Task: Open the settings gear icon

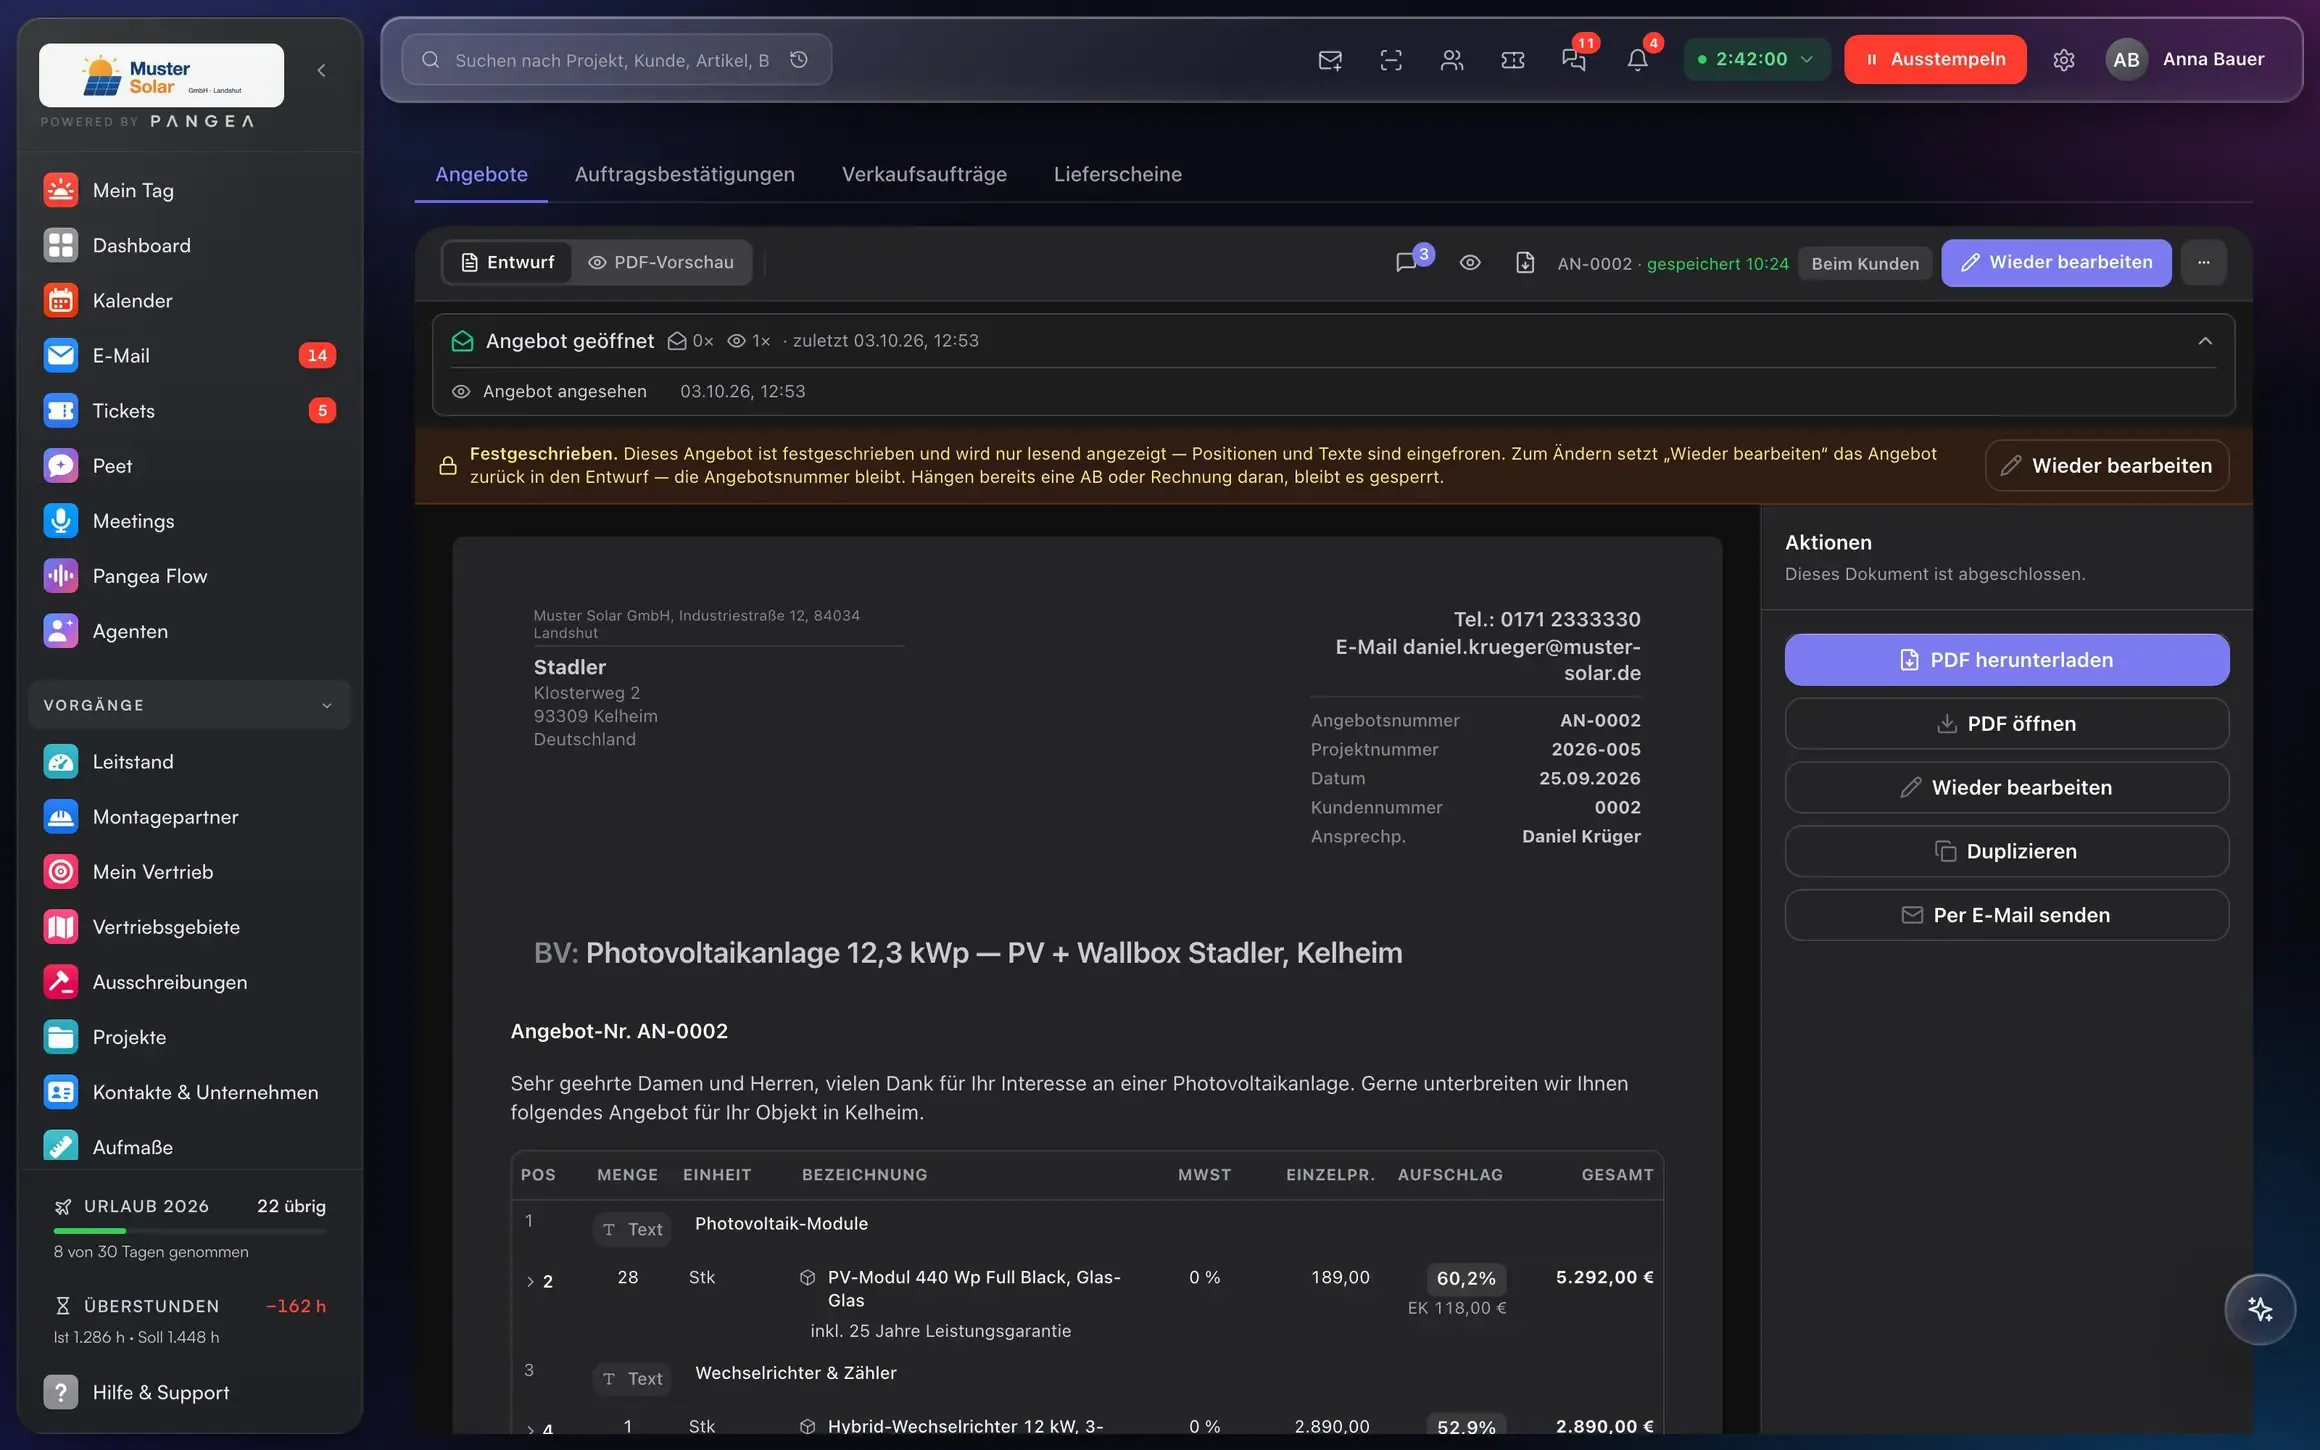Action: pos(2063,60)
